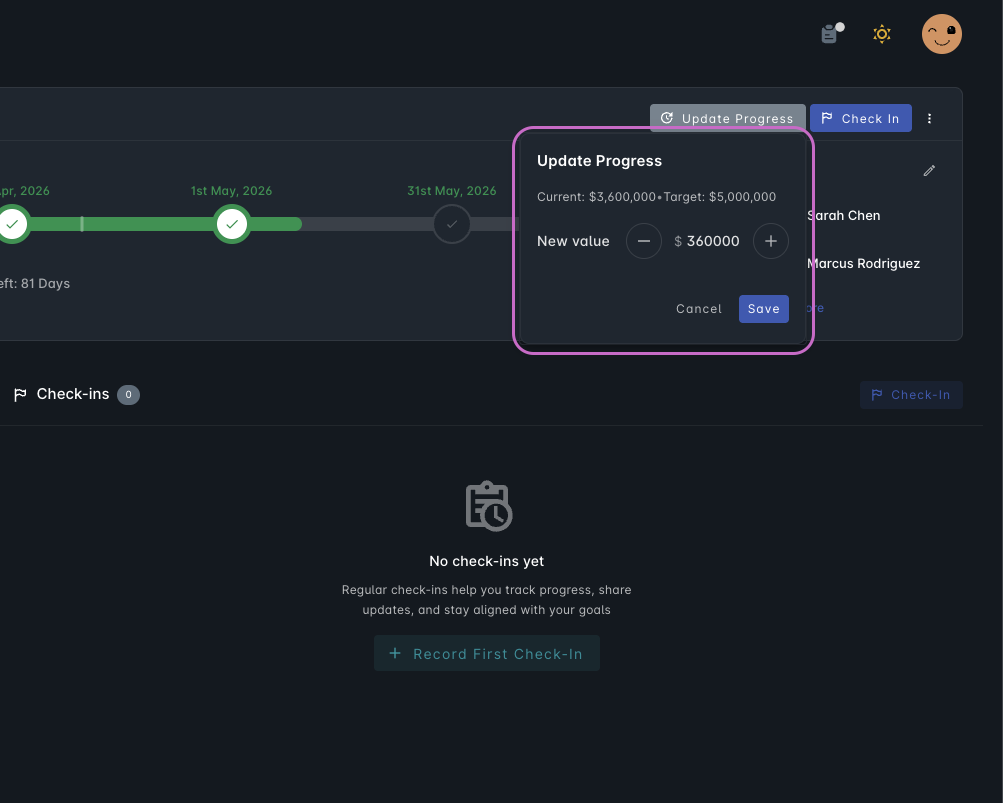Open the three-dot overflow menu
1003x803 pixels.
[929, 118]
